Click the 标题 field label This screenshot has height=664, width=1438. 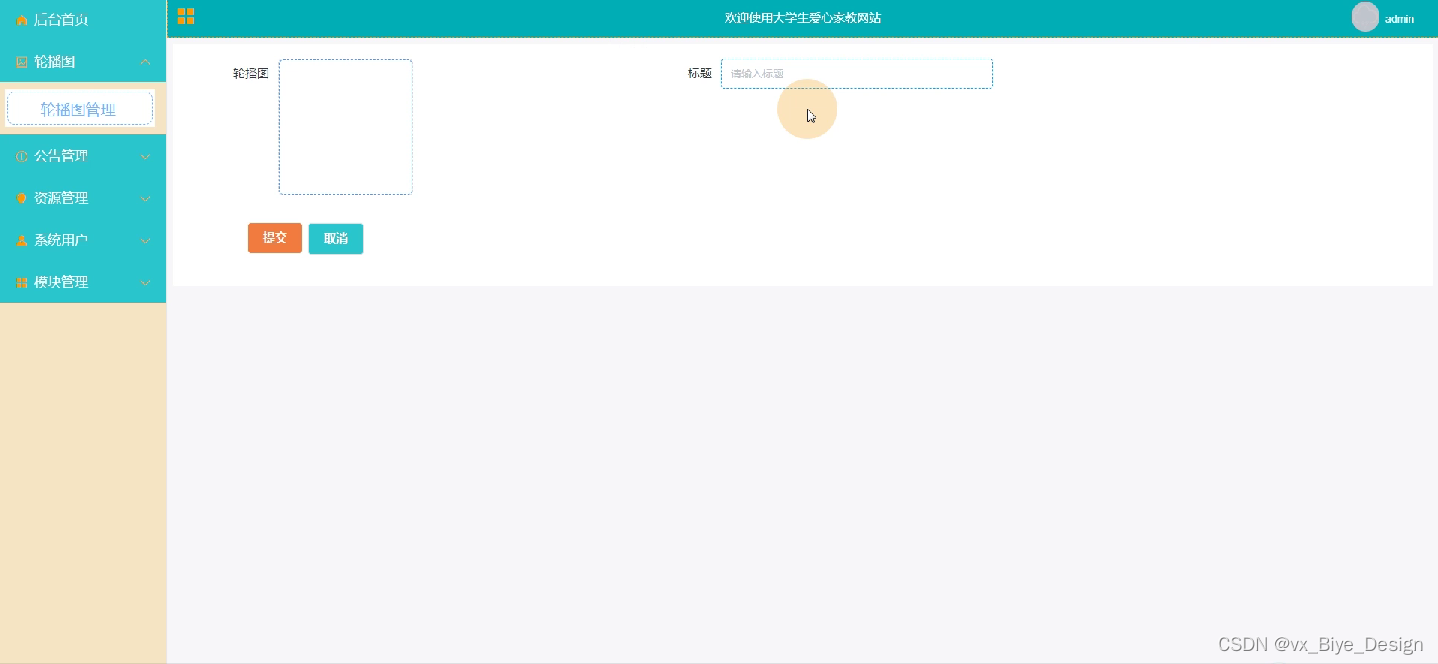coord(700,73)
